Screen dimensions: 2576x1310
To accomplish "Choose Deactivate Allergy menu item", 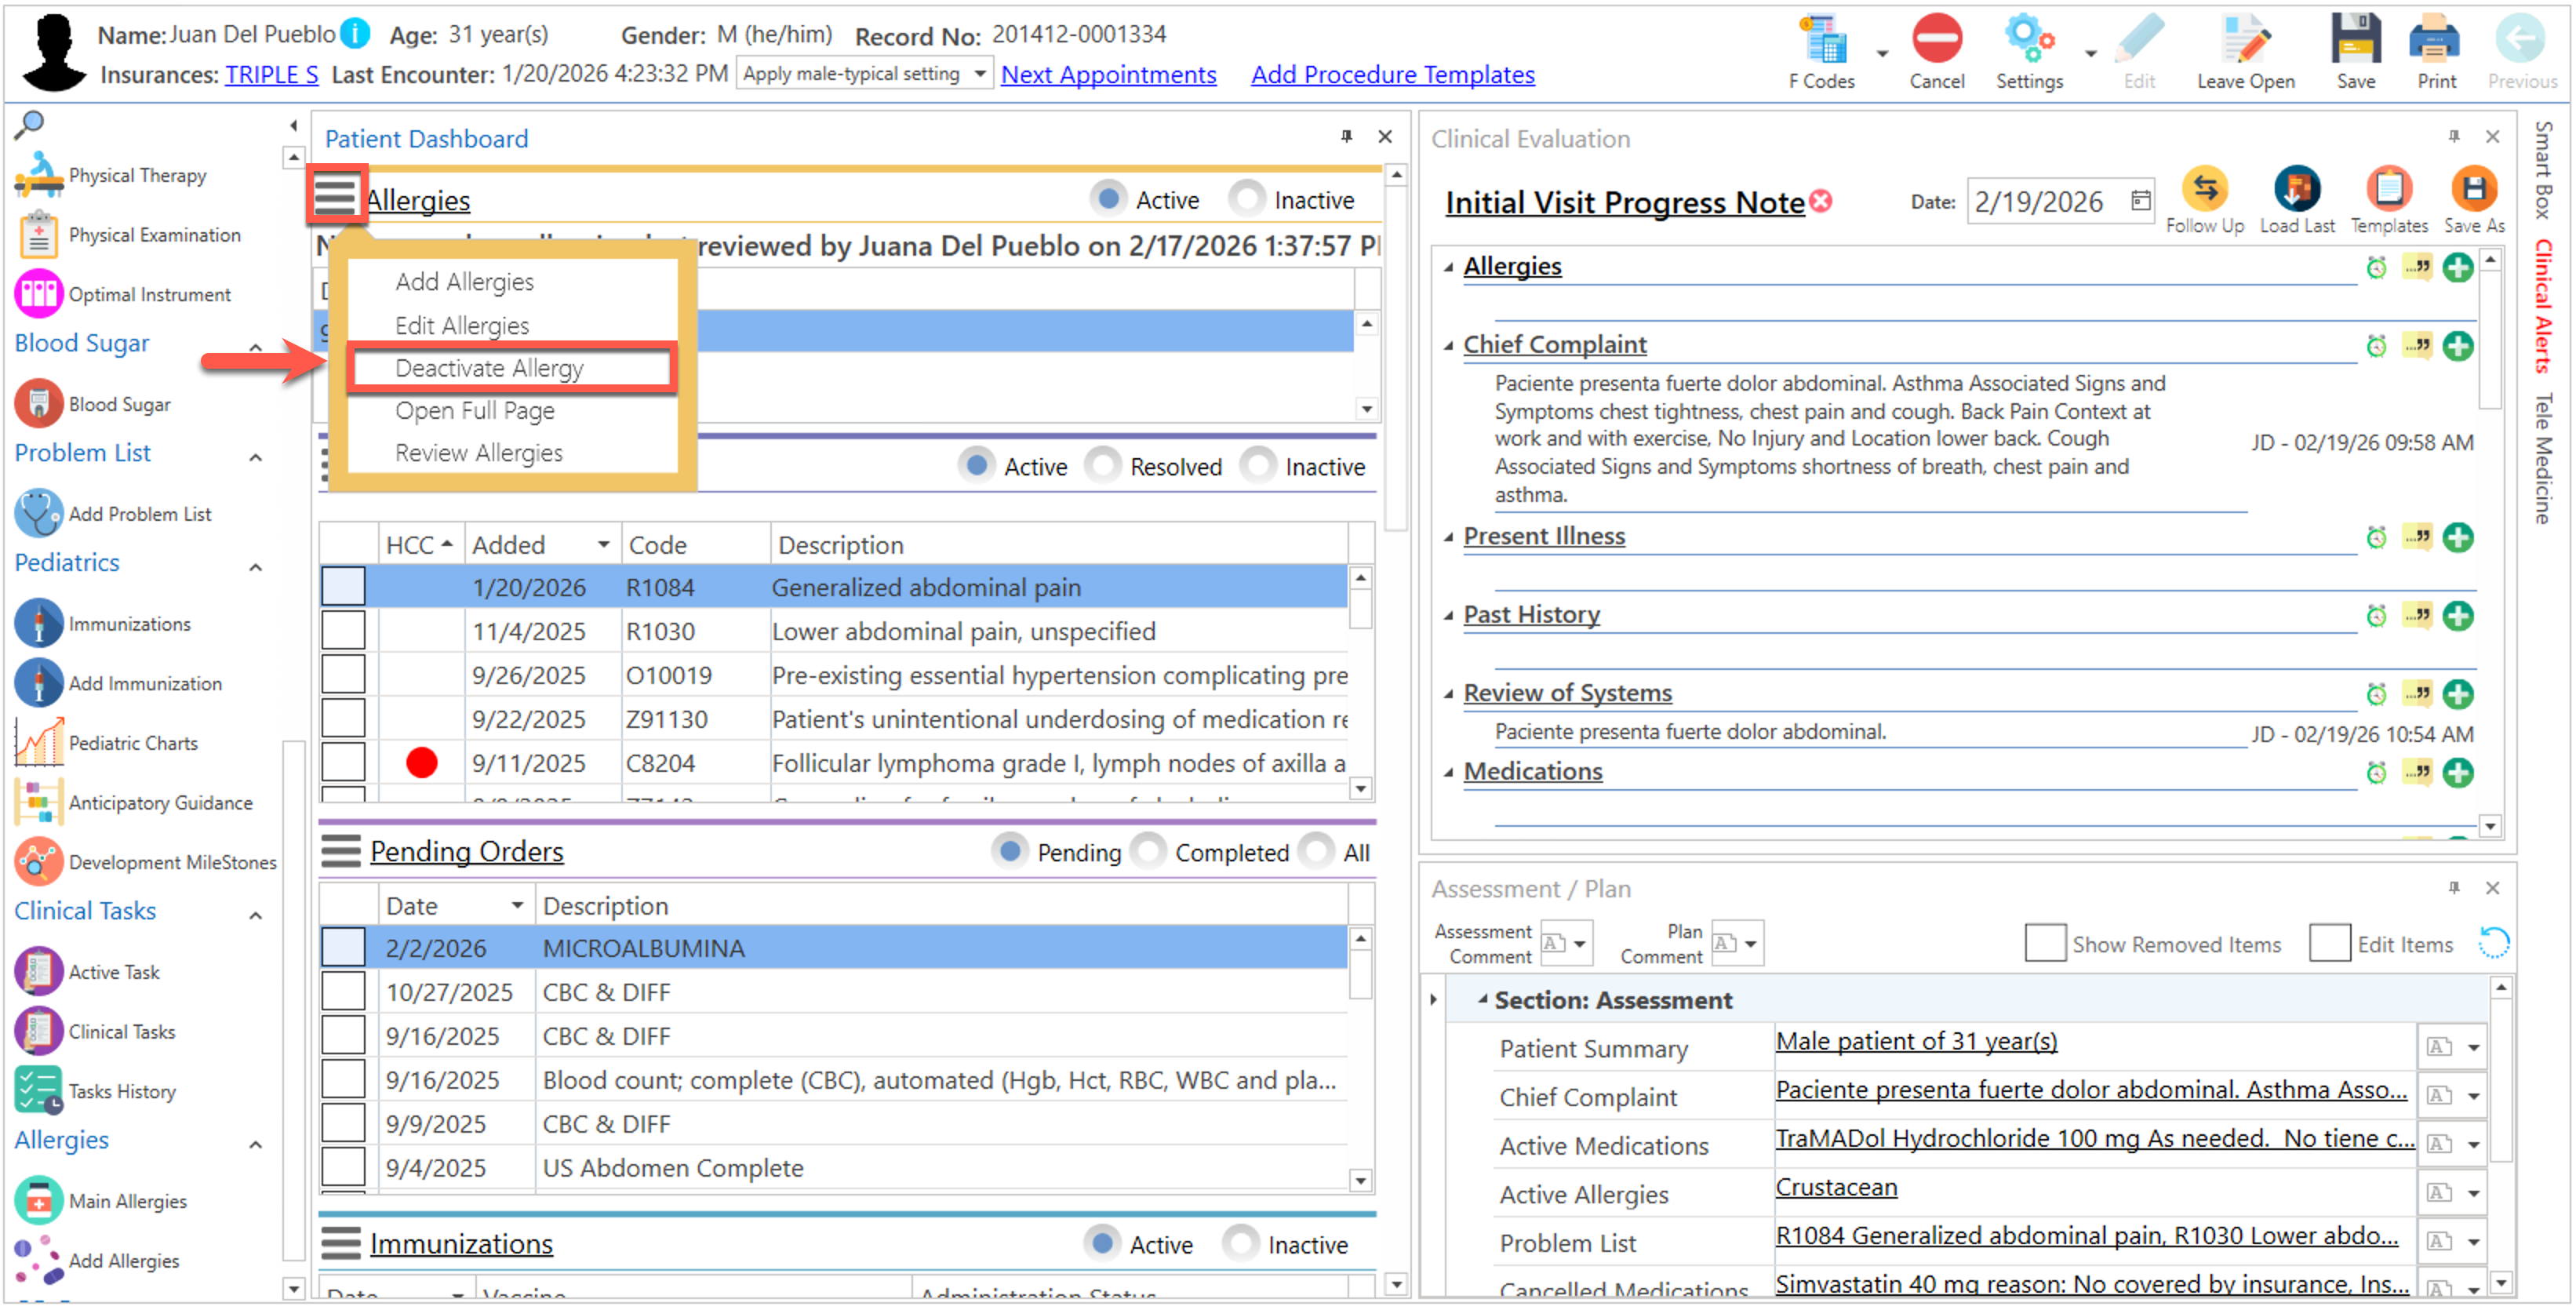I will coord(489,368).
